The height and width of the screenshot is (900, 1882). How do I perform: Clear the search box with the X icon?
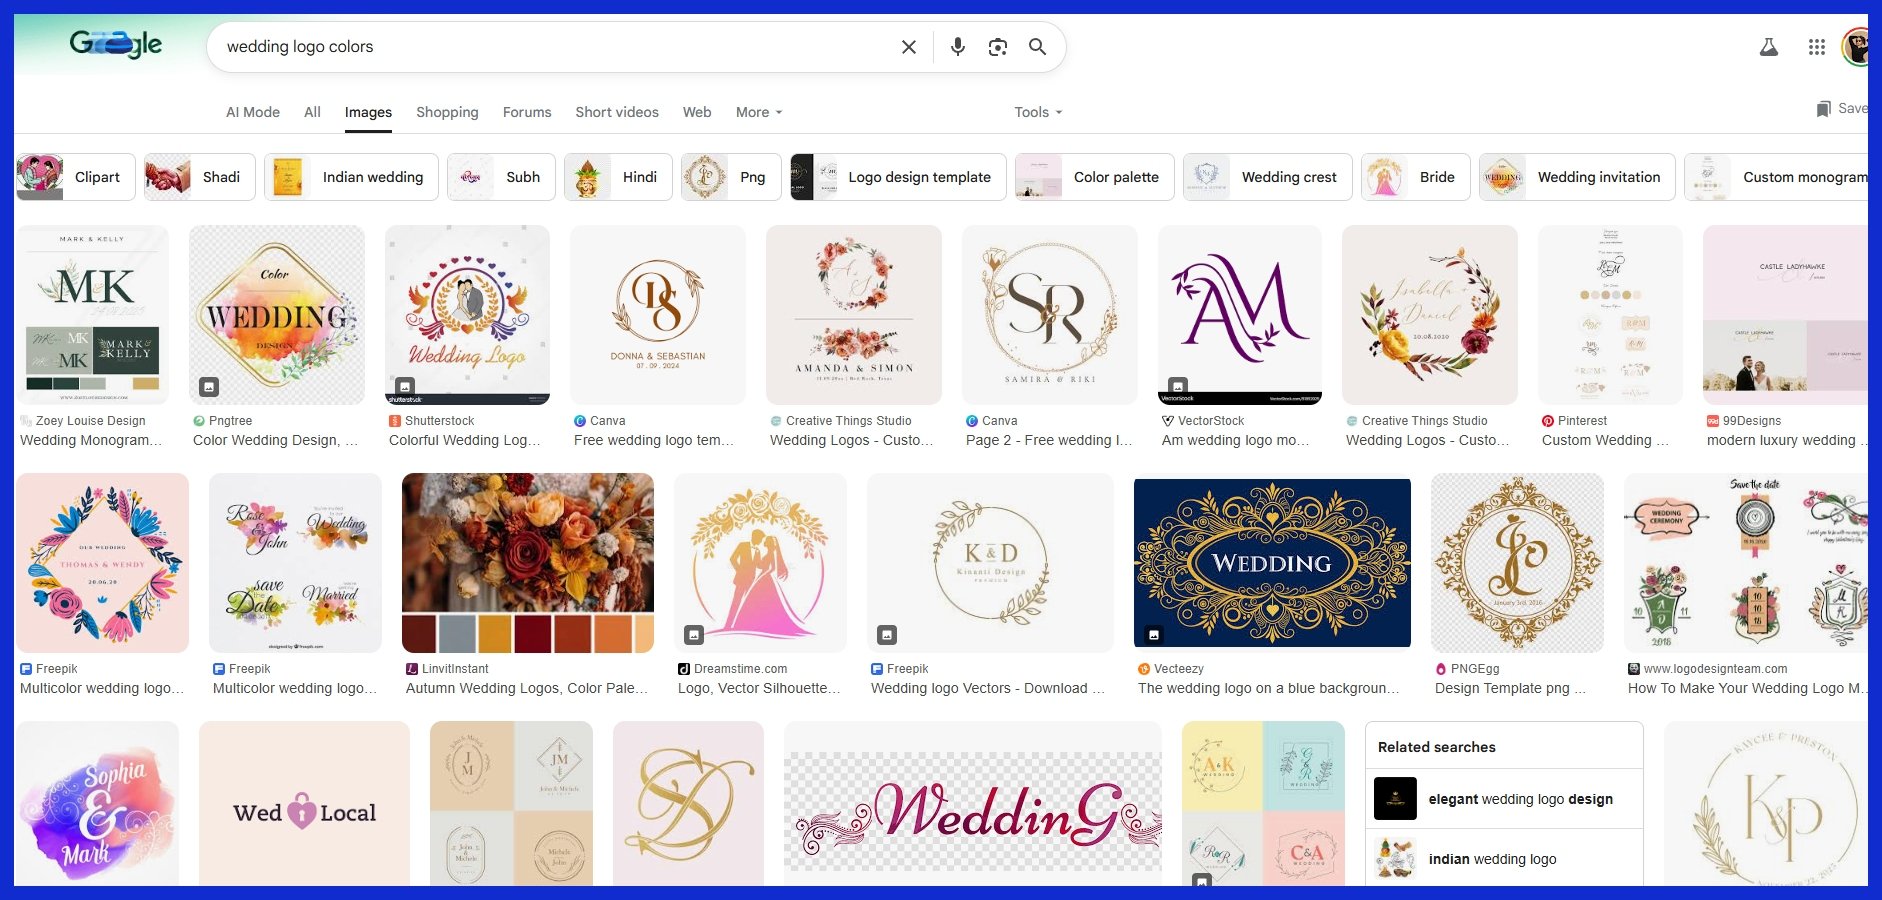pyautogui.click(x=908, y=47)
